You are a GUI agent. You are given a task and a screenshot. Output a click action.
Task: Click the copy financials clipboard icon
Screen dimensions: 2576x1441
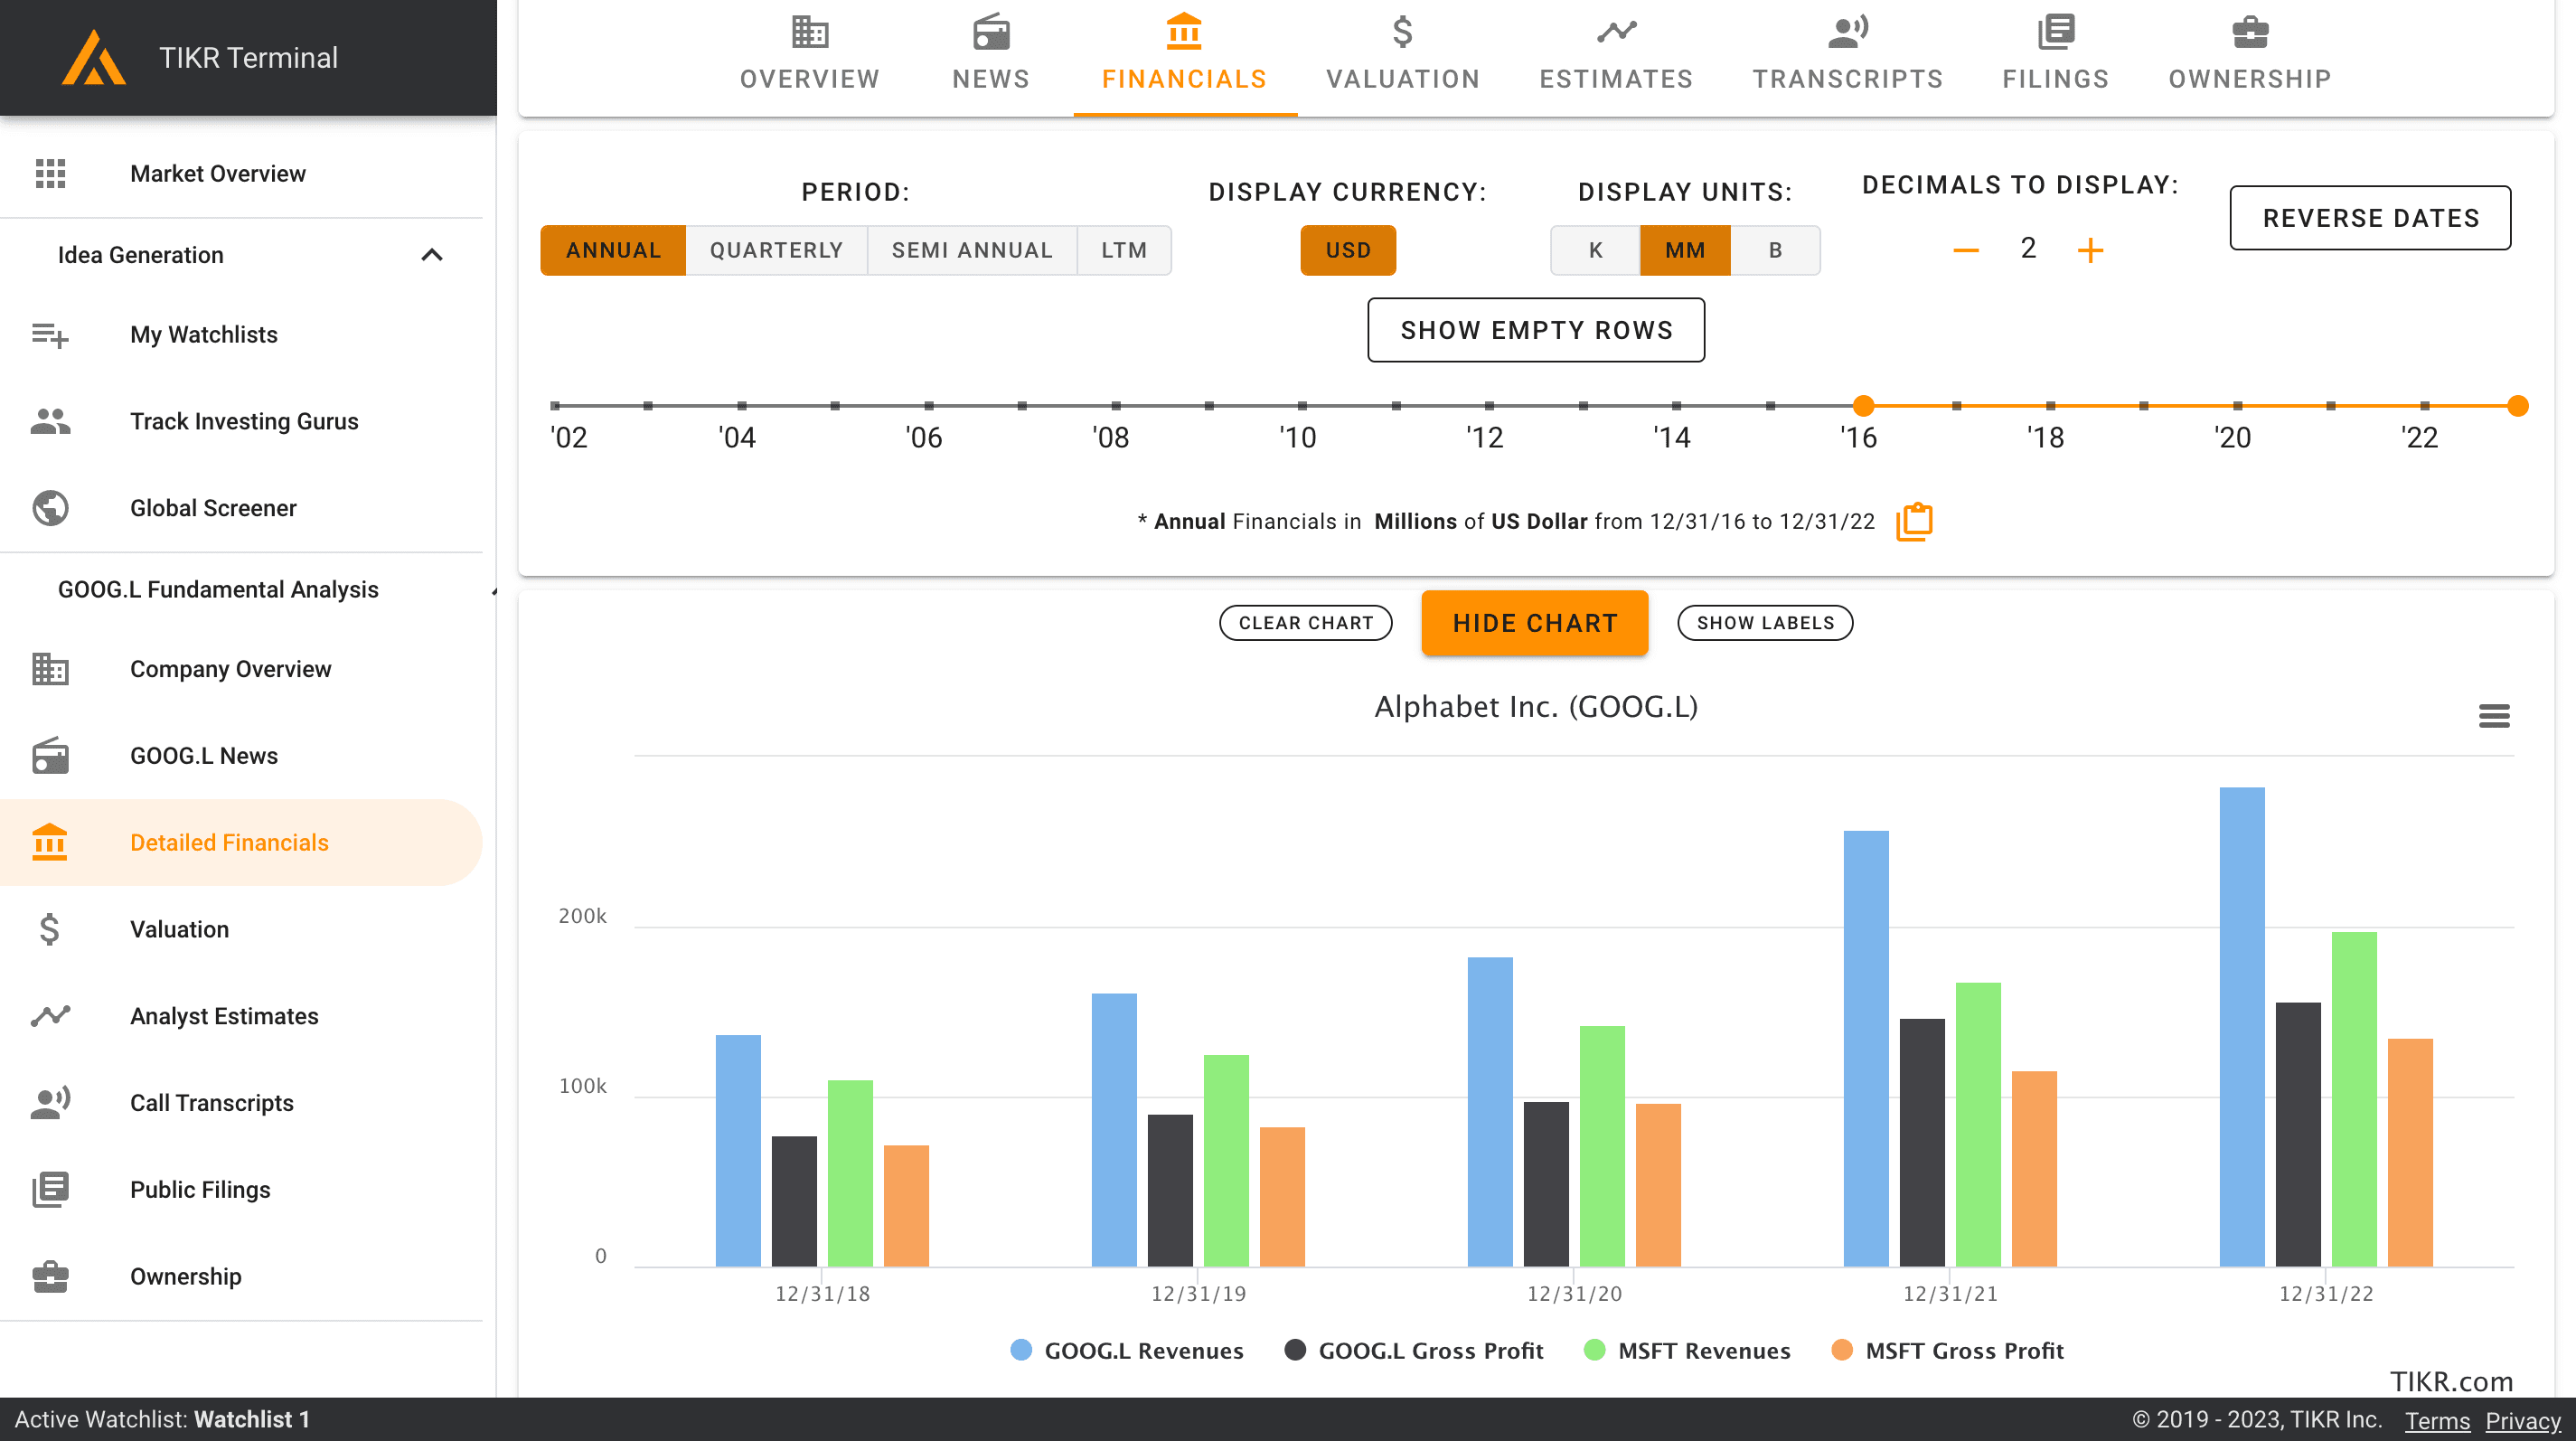pos(1916,521)
